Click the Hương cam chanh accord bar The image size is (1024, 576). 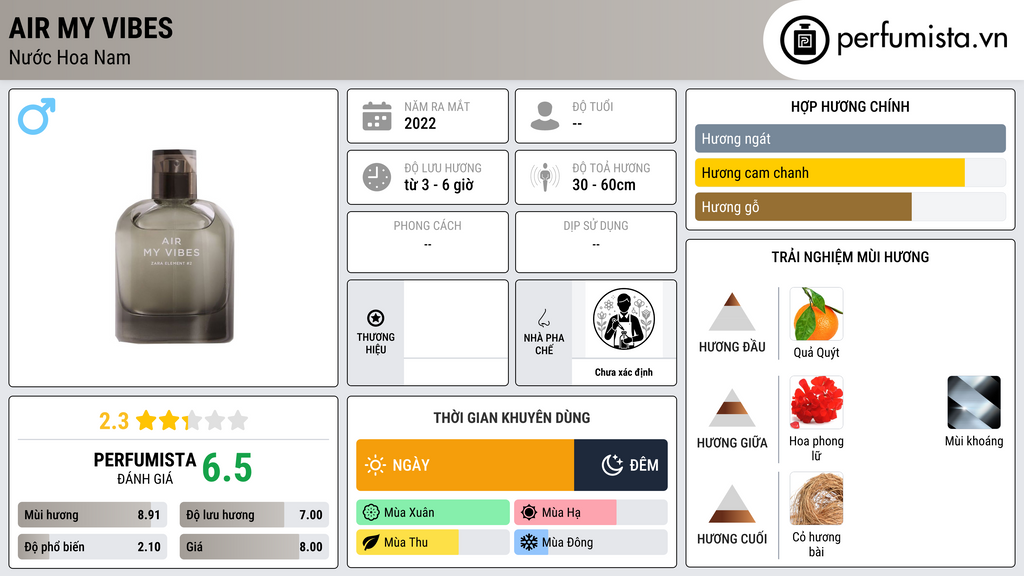850,172
